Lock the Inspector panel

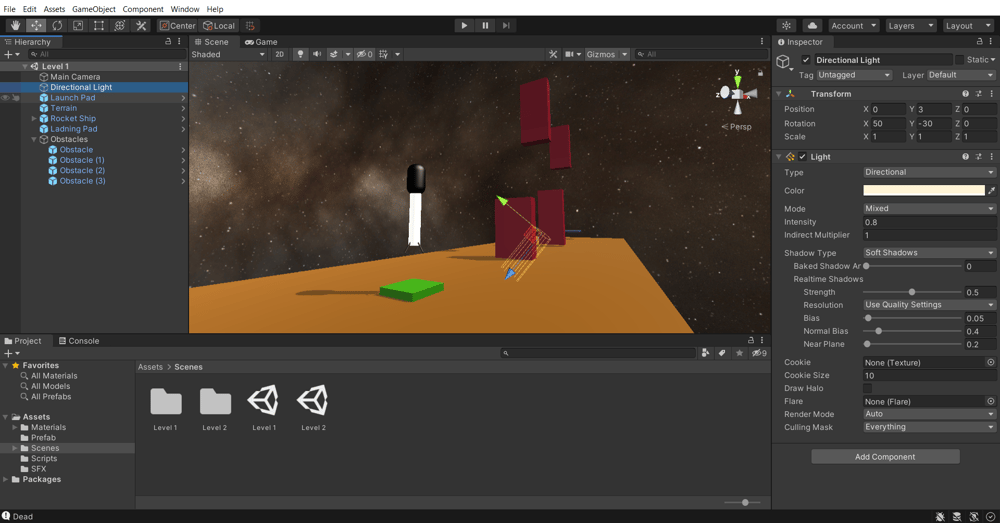[980, 41]
